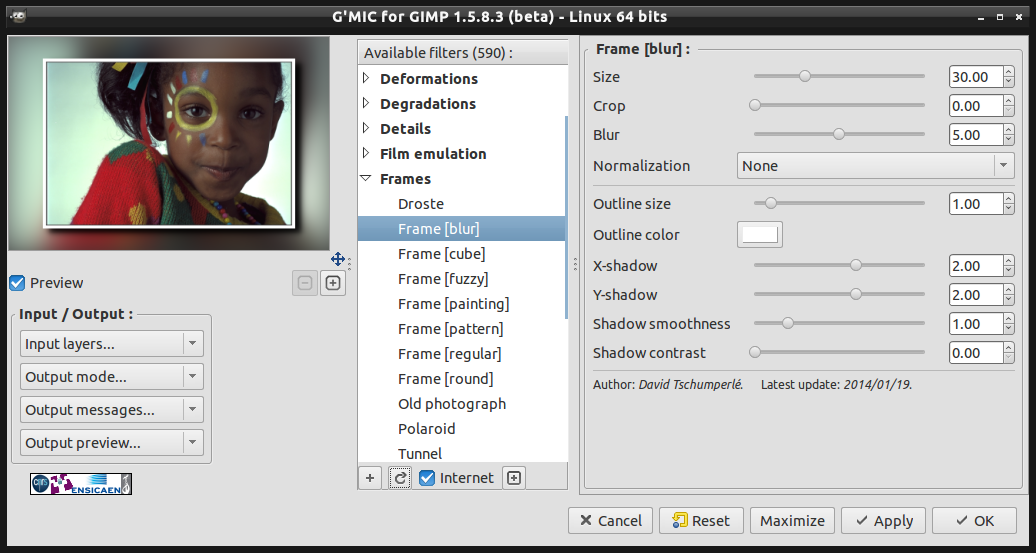Click the Shadow smoothness value field
Image resolution: width=1036 pixels, height=553 pixels.
point(976,324)
